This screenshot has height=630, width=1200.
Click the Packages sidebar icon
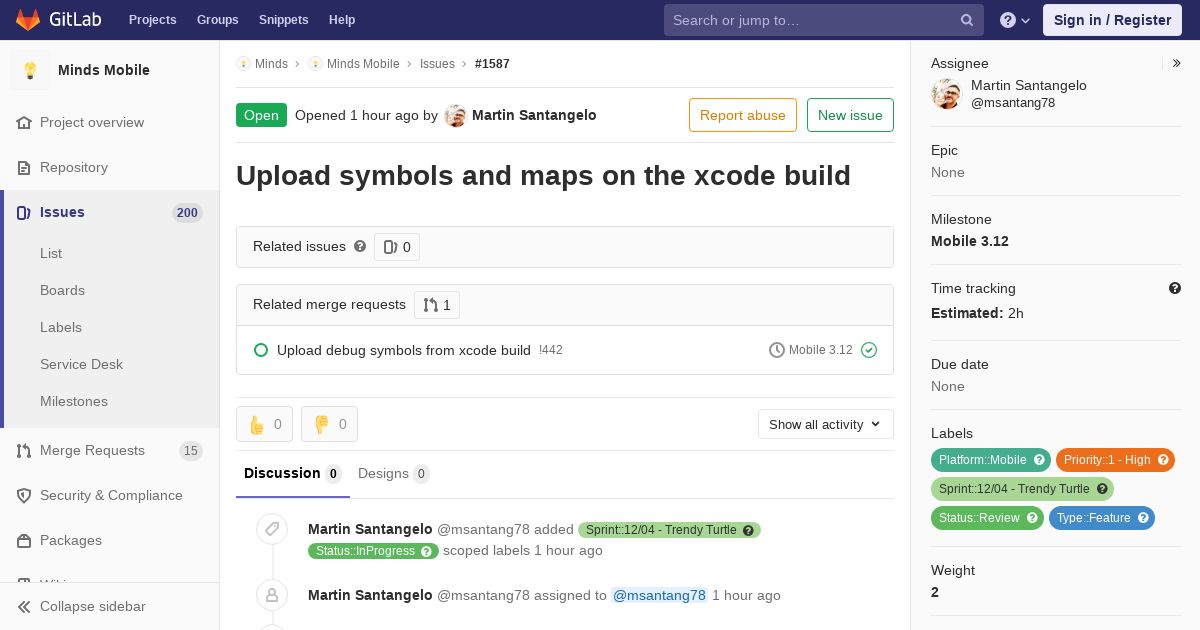[x=24, y=540]
